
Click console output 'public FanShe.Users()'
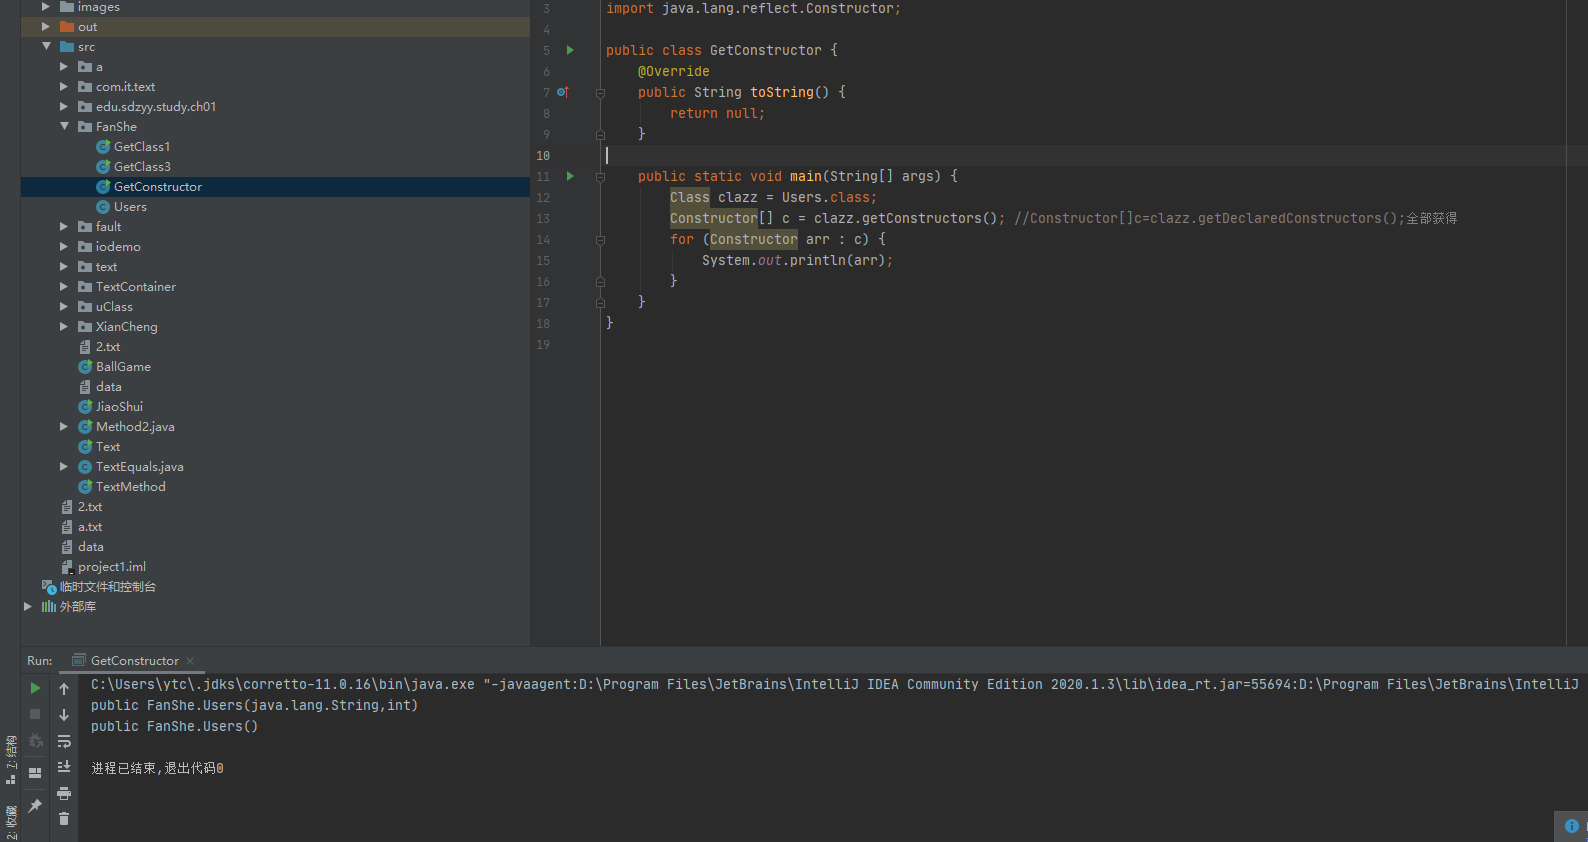[174, 727]
